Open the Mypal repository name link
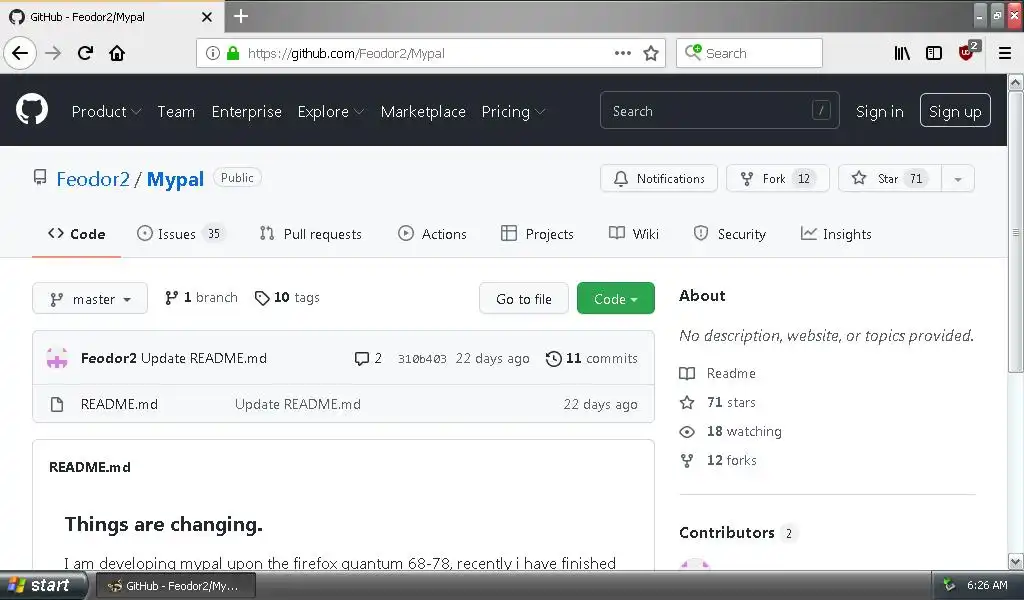Image resolution: width=1024 pixels, height=600 pixels. [x=175, y=180]
